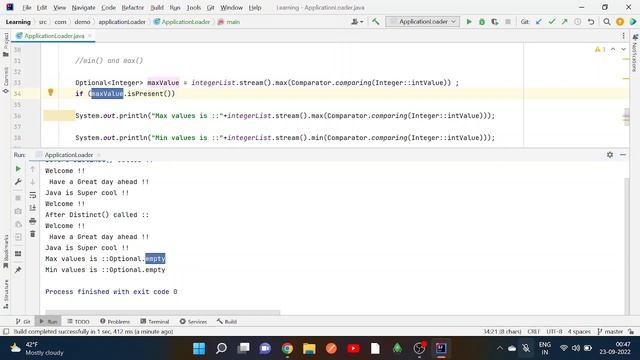Rerun ApplicationLoader in Run panel
The image size is (640, 360).
click(18, 169)
